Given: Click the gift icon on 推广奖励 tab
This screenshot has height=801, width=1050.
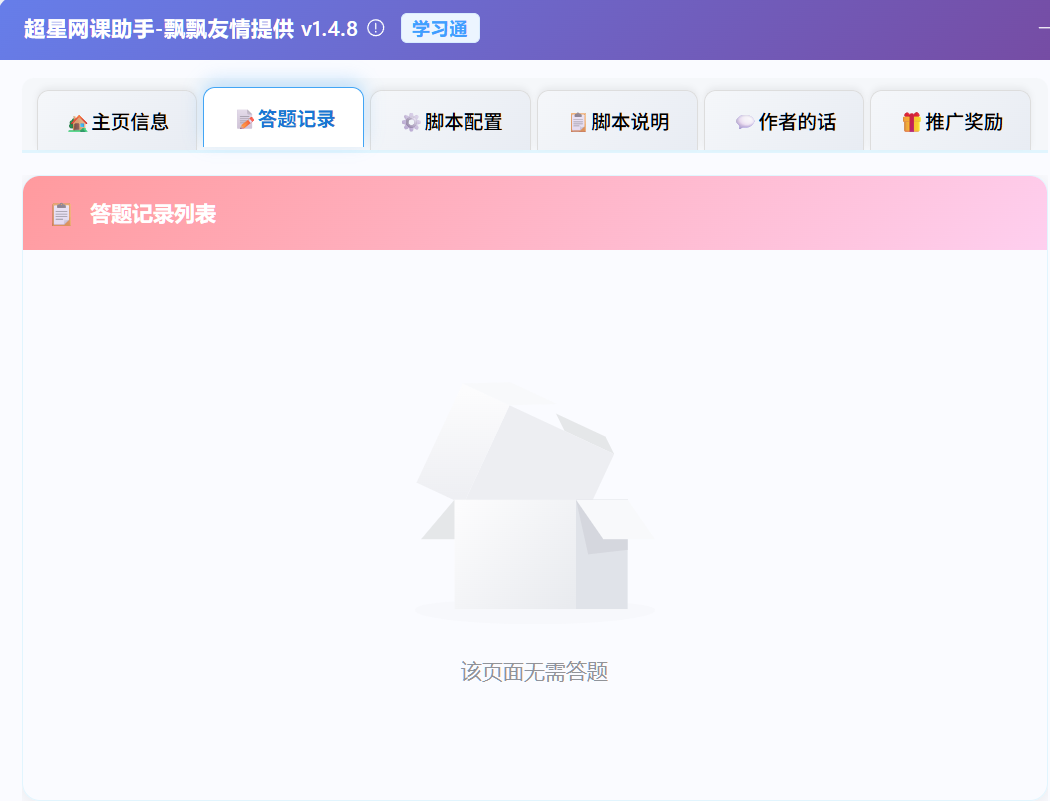Looking at the screenshot, I should click(x=911, y=120).
